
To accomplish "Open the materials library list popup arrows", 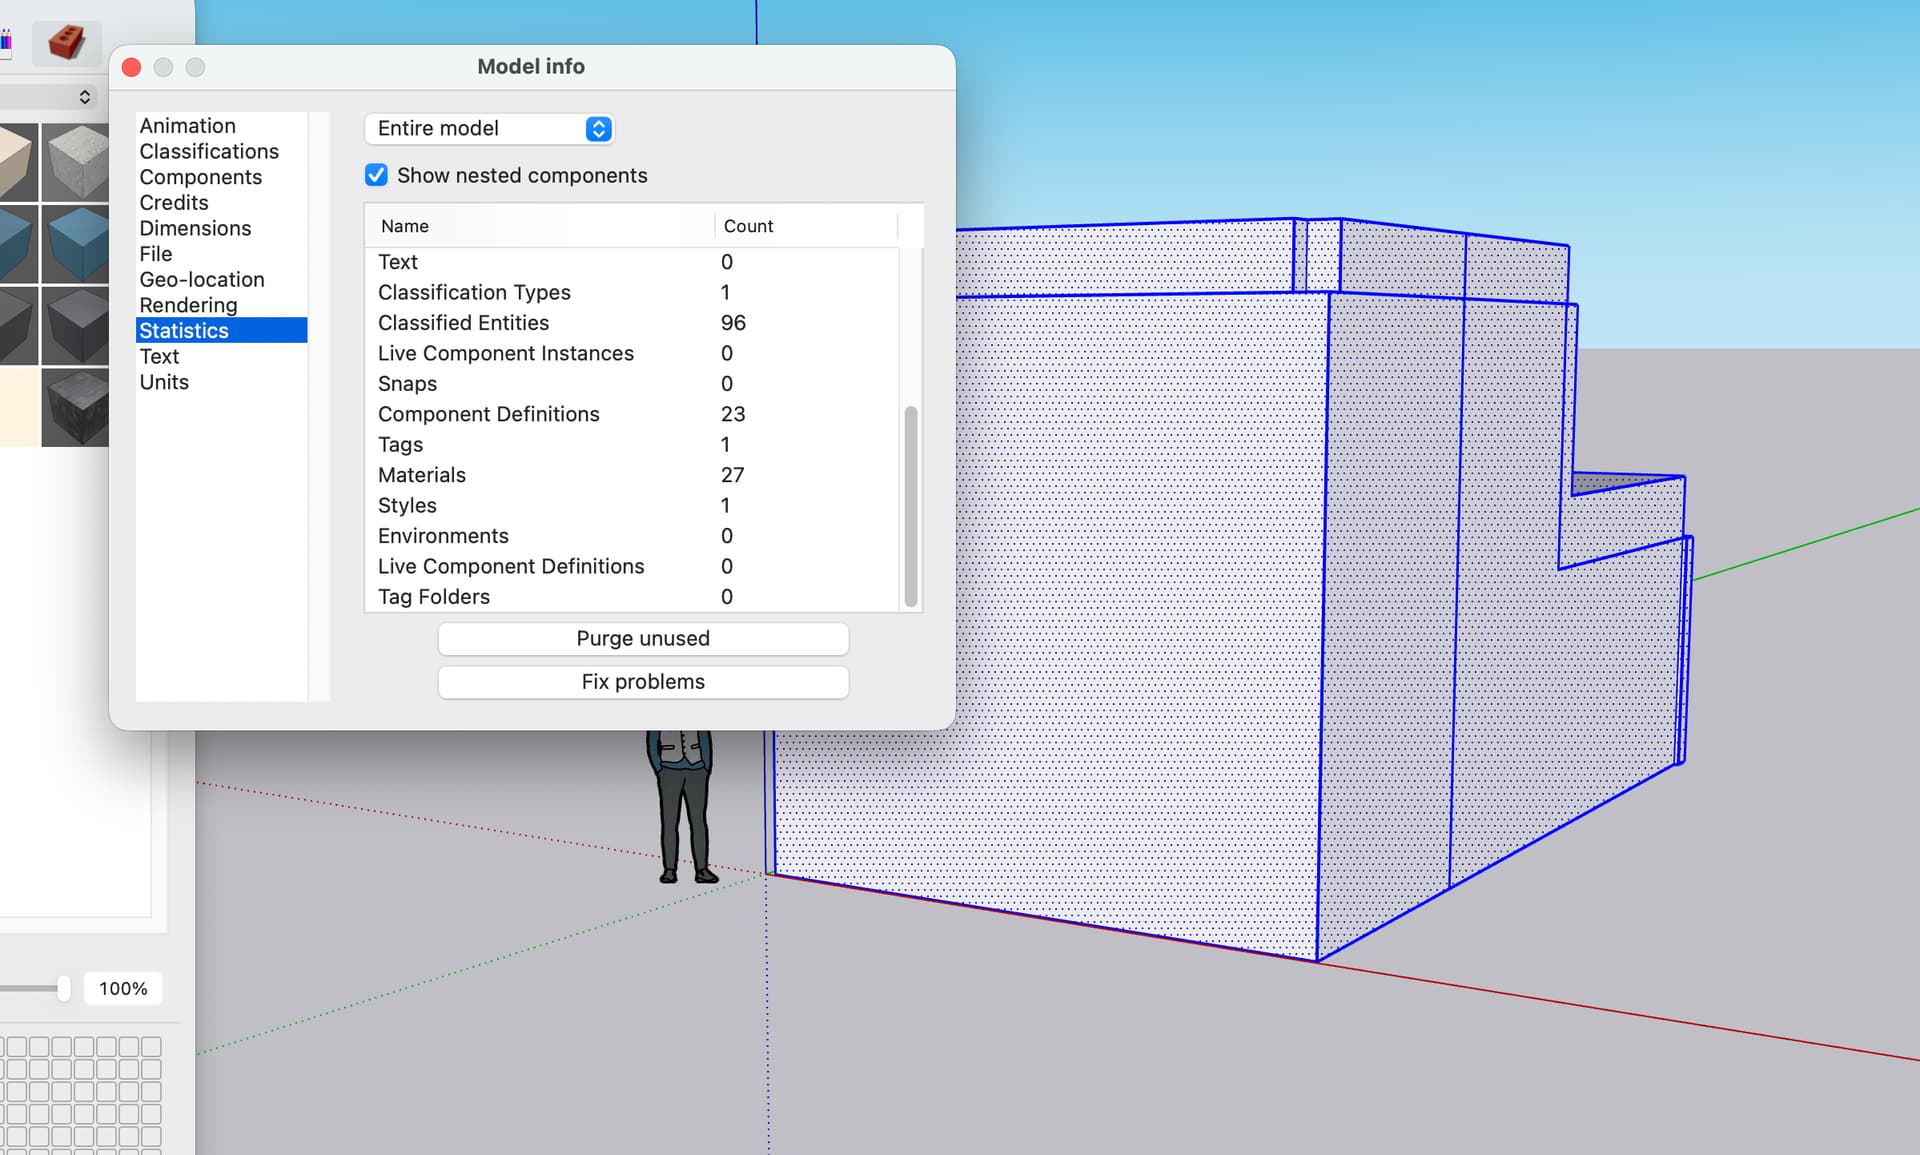I will click(85, 97).
